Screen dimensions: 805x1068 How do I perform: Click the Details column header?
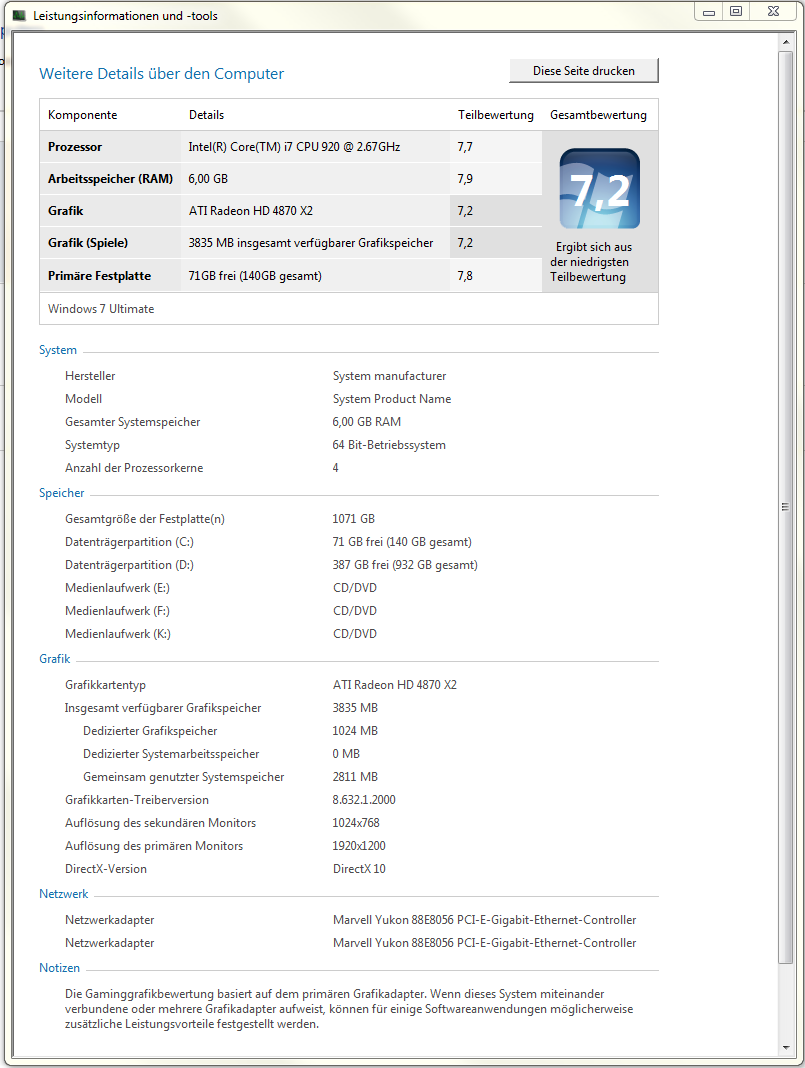206,115
